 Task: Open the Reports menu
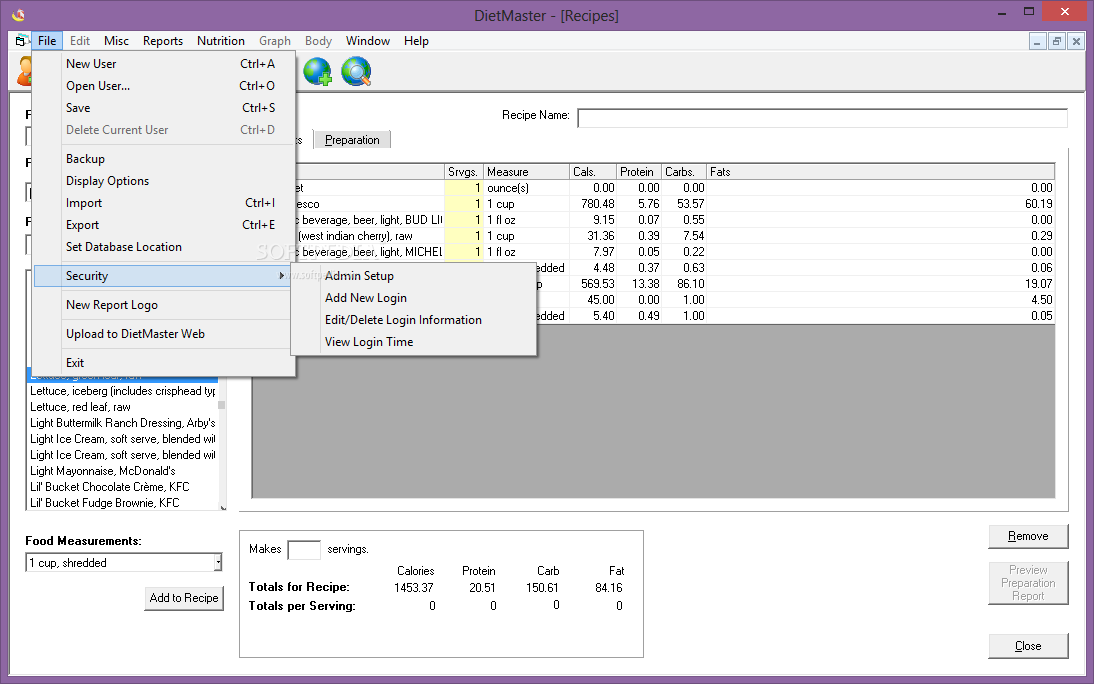(163, 40)
